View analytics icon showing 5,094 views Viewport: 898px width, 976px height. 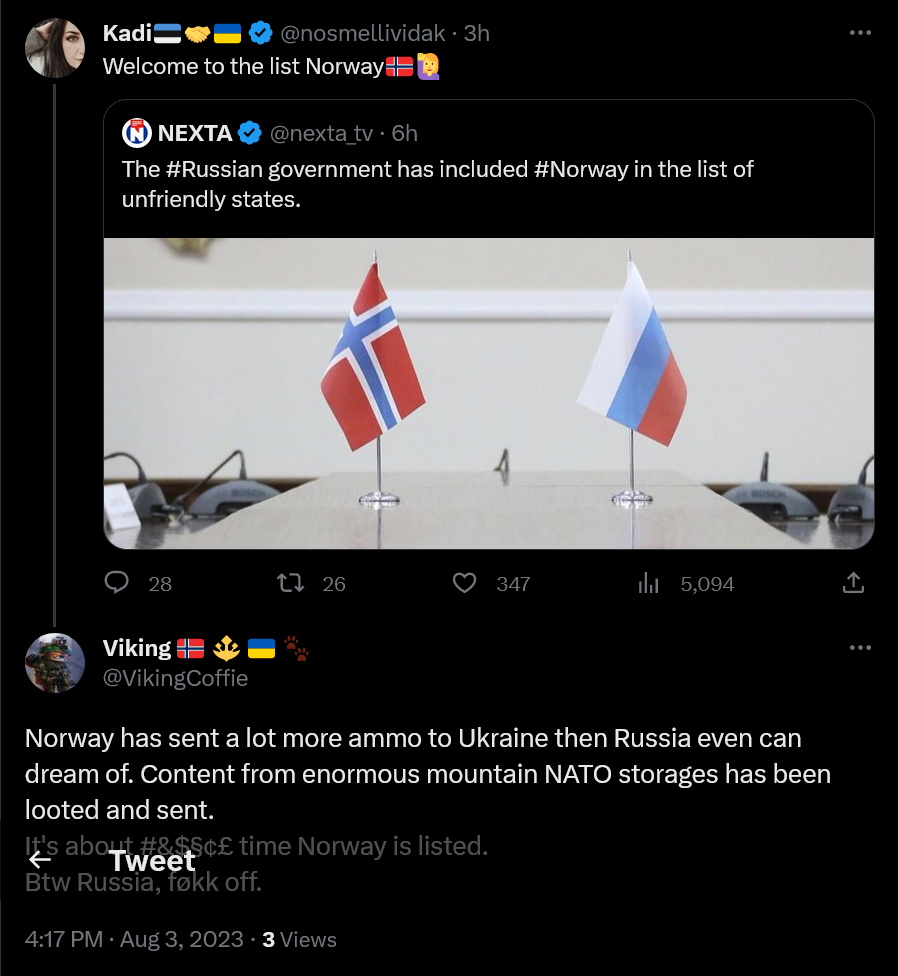point(648,583)
